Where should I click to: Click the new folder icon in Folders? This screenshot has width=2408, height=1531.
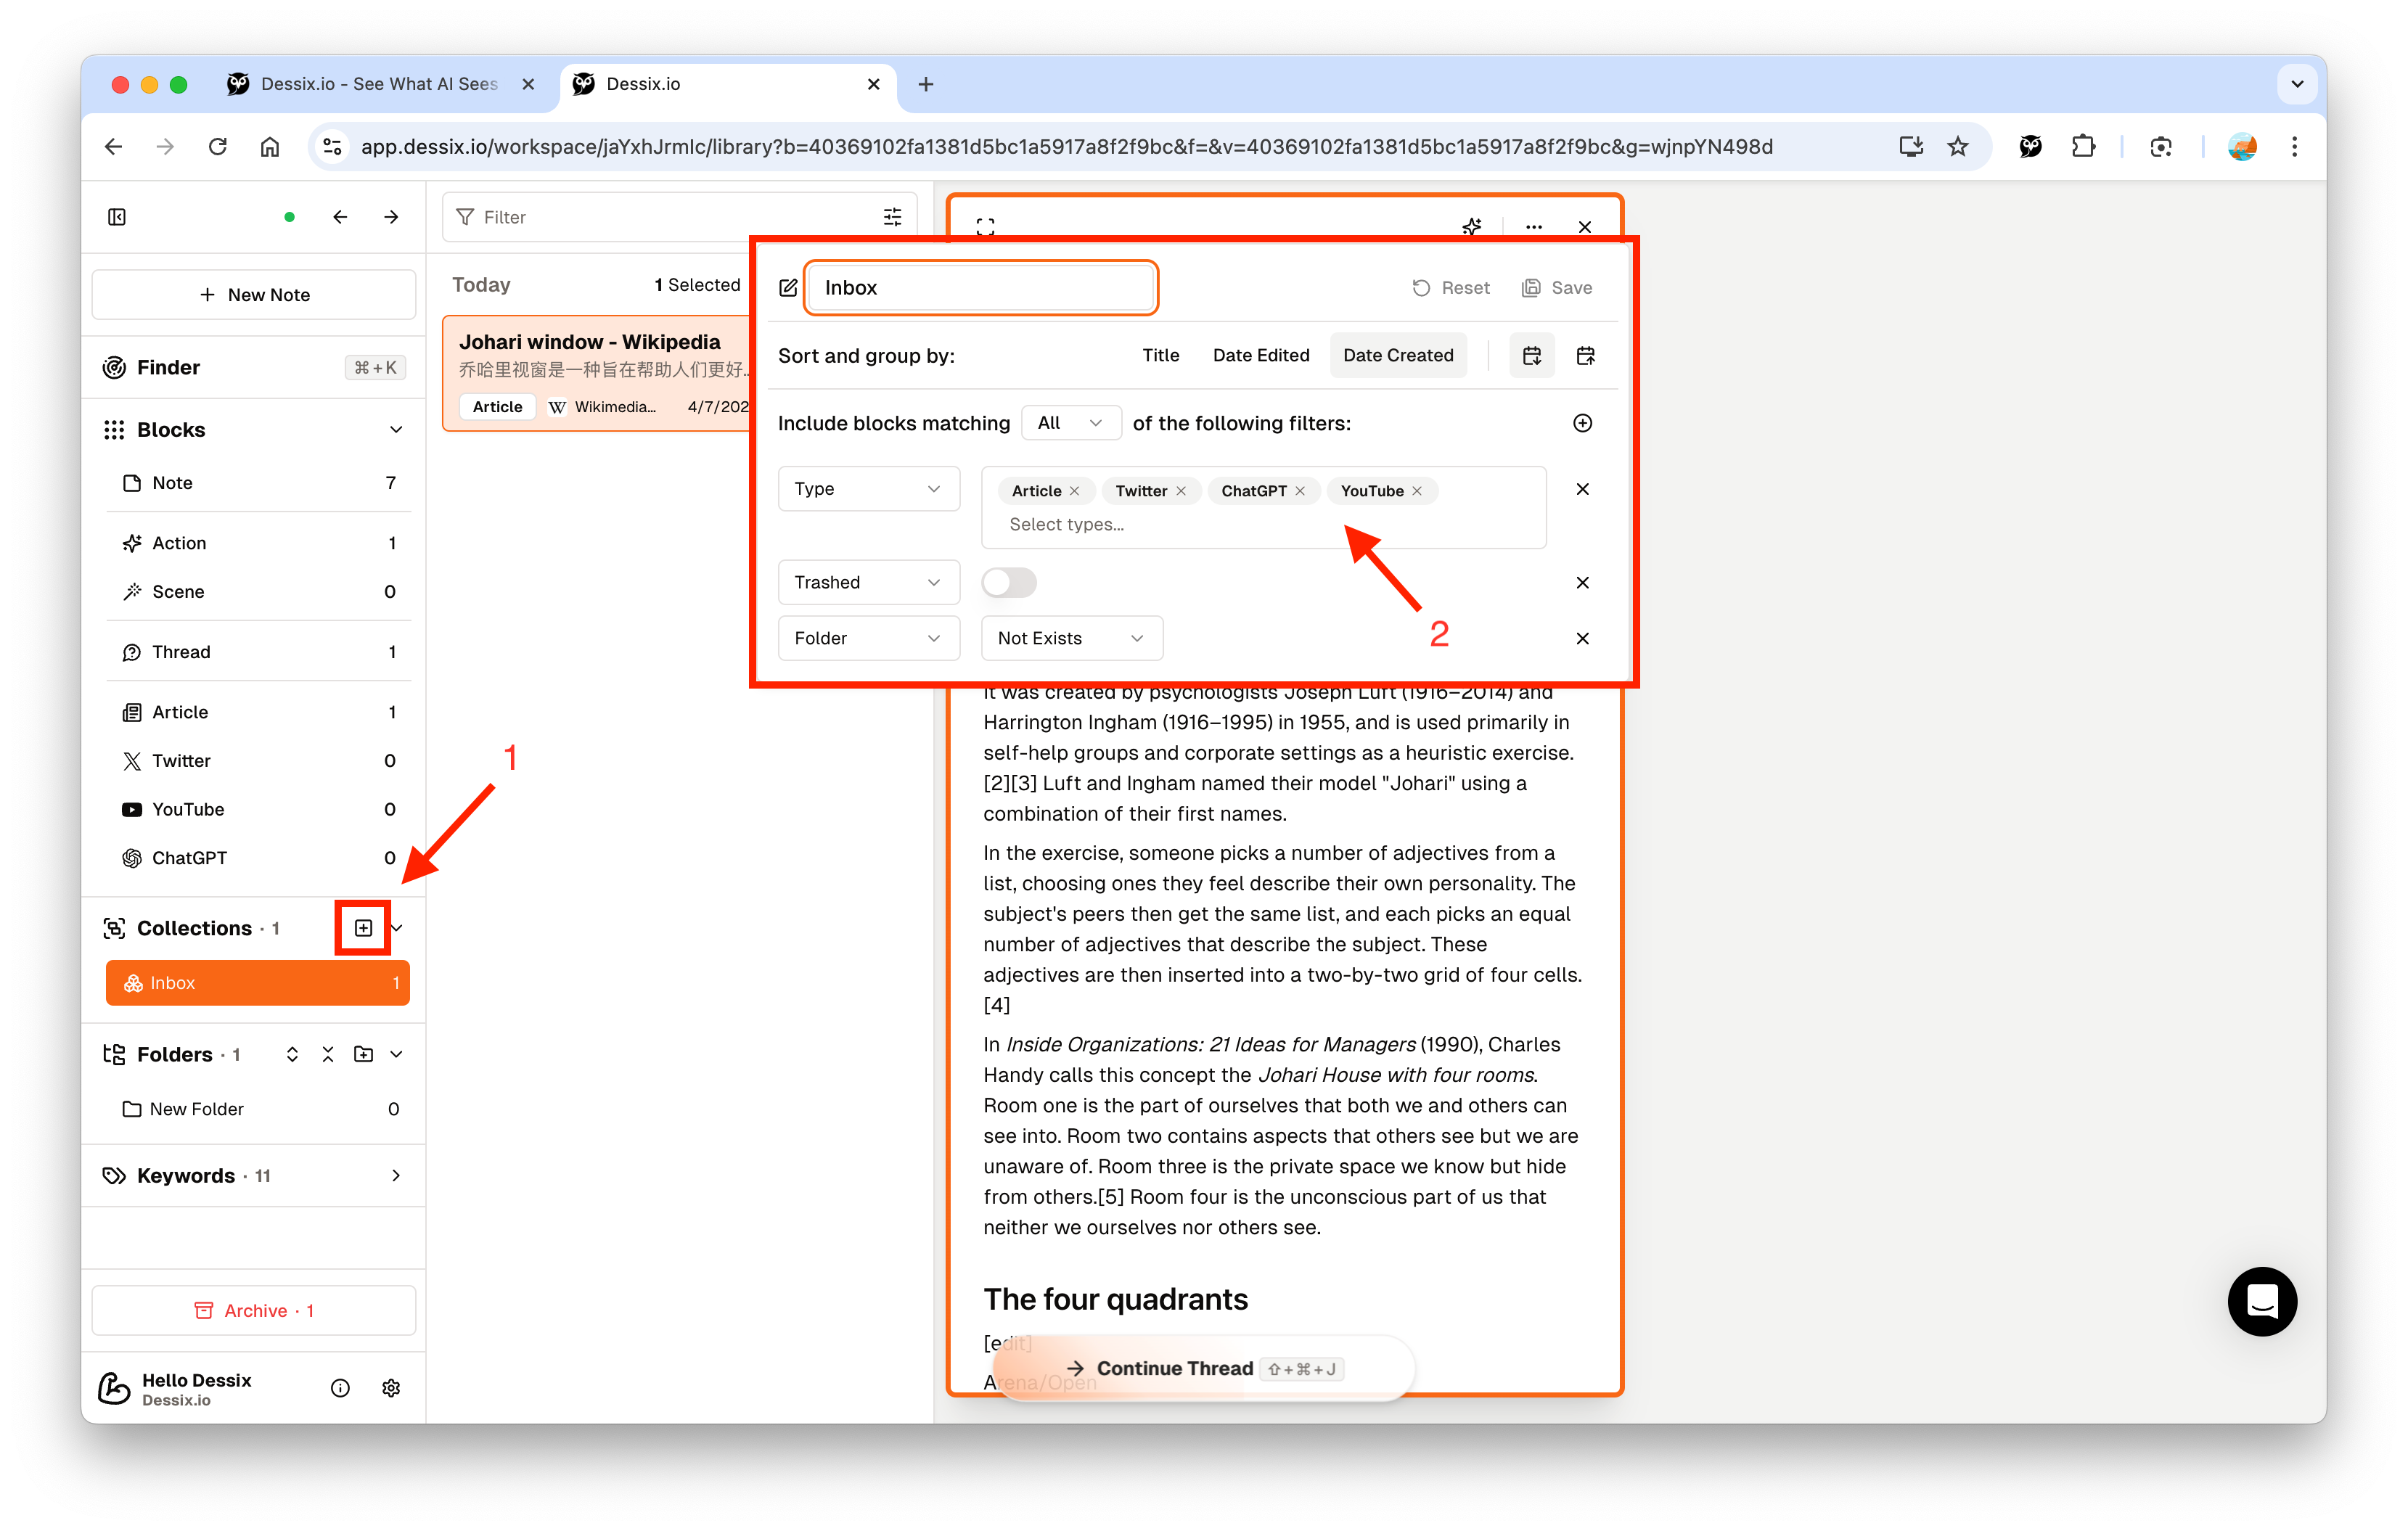(363, 1054)
